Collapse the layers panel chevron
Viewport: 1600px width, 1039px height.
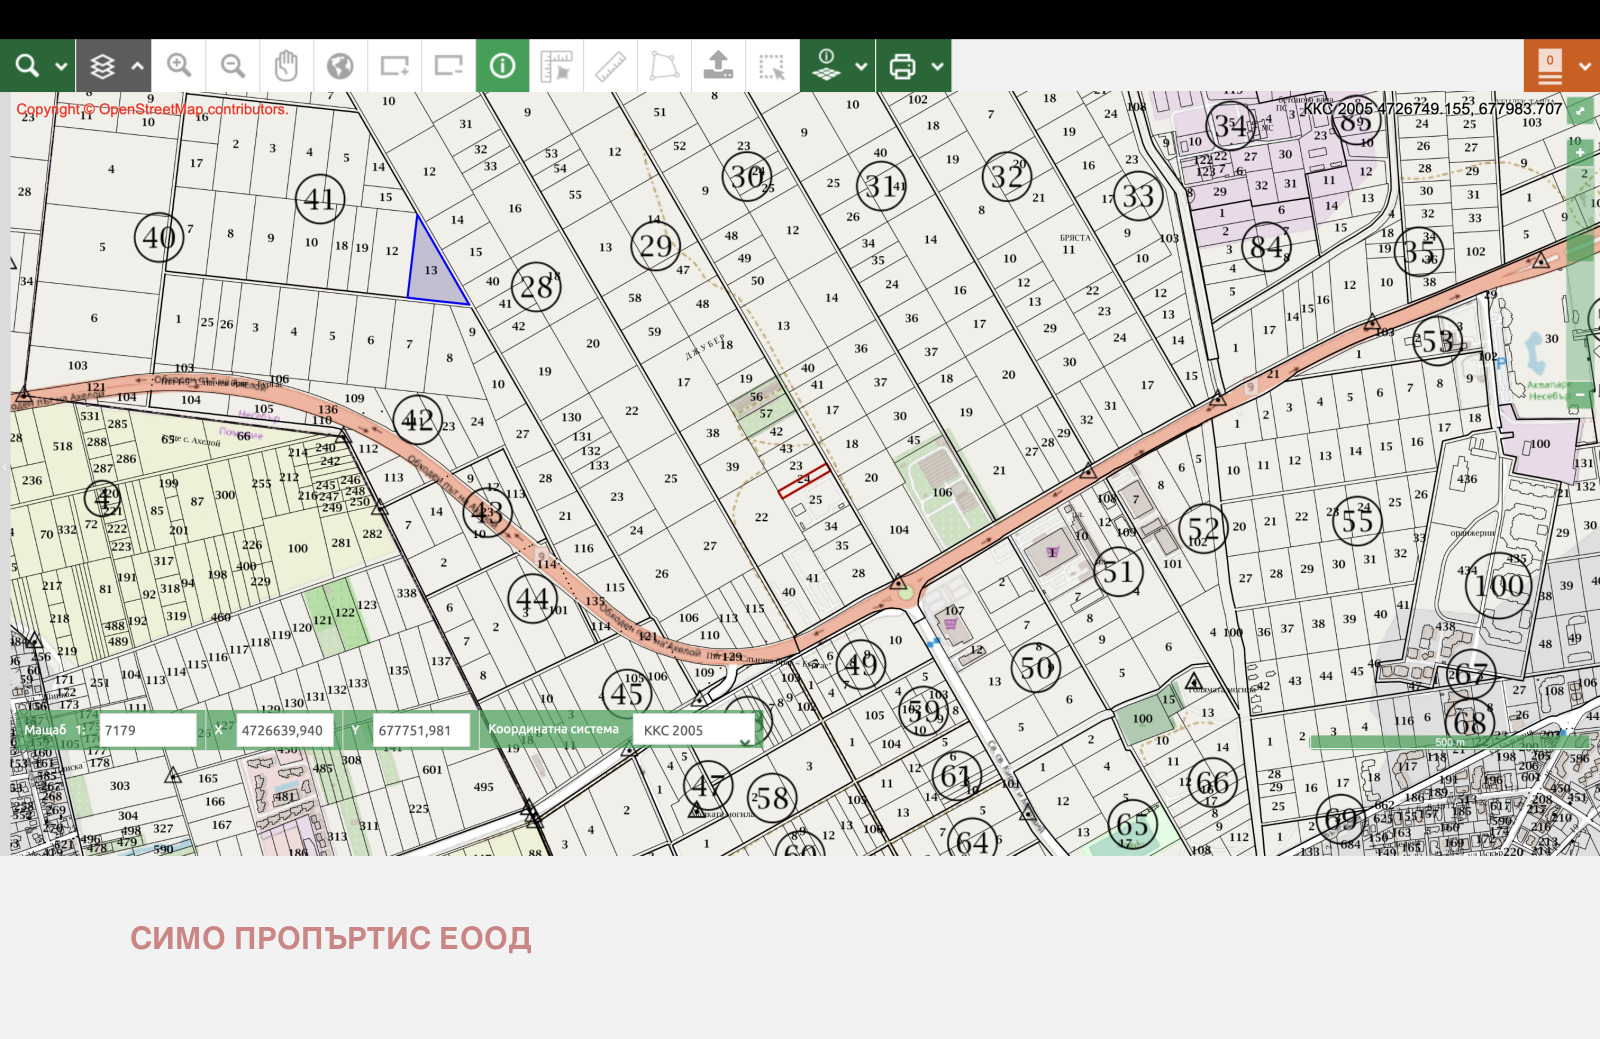137,67
